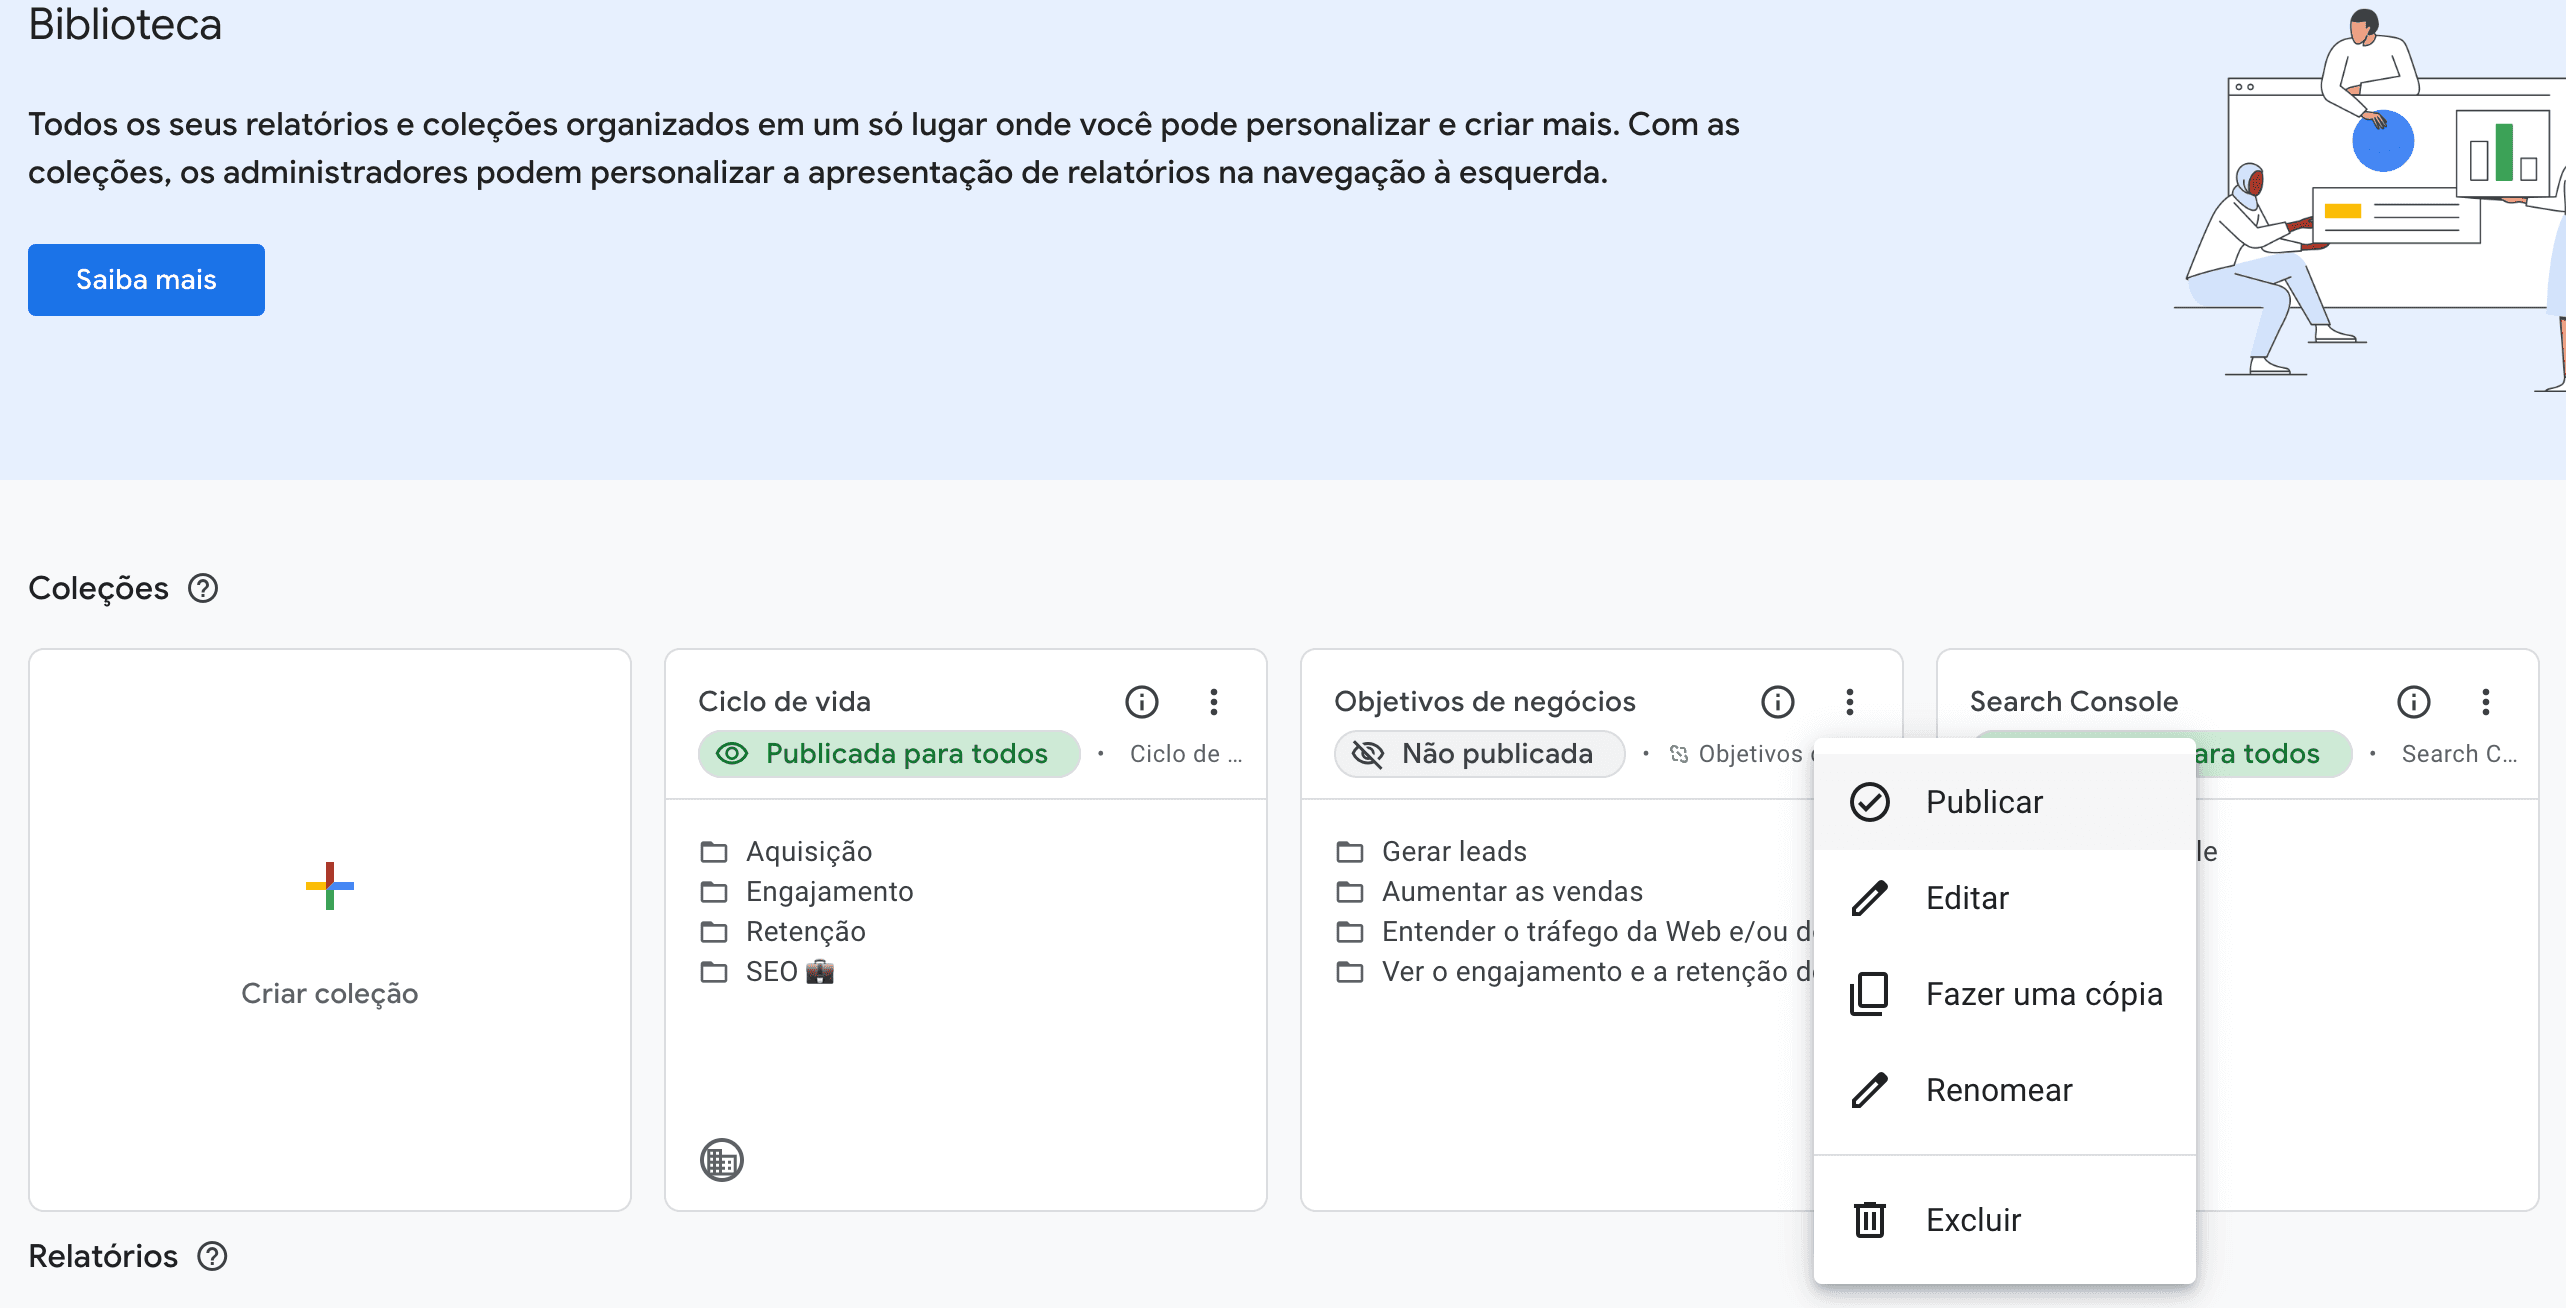Screen dimensions: 2566x1308
Task: Toggle the Não publicada badge on Objetivos de negócios
Action: [x=1478, y=753]
